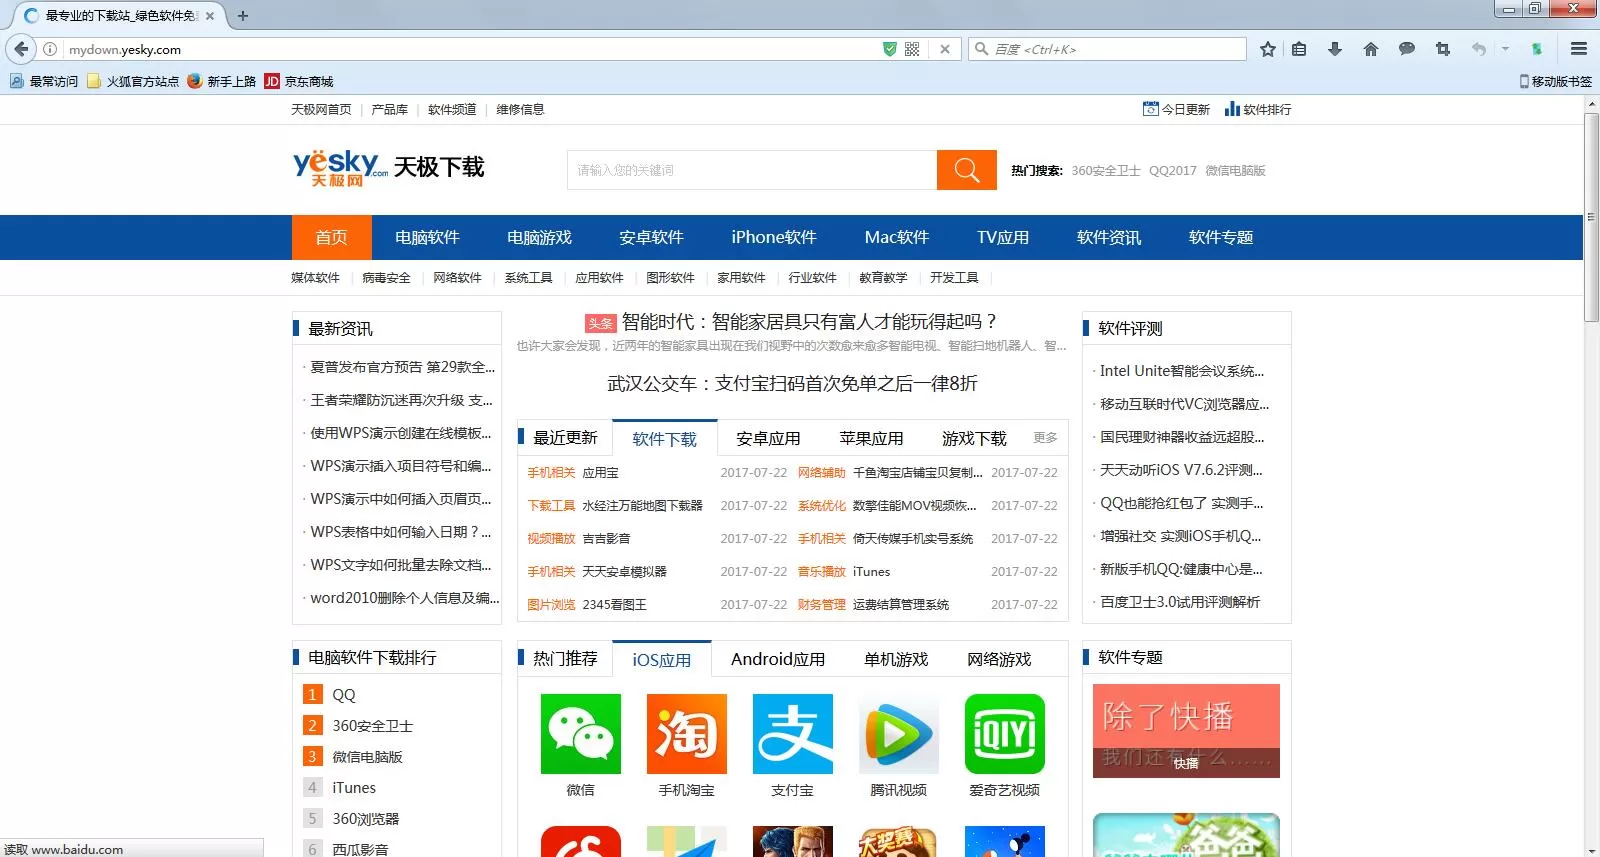Open the downloads arrow icon
This screenshot has width=1600, height=857.
point(1335,49)
